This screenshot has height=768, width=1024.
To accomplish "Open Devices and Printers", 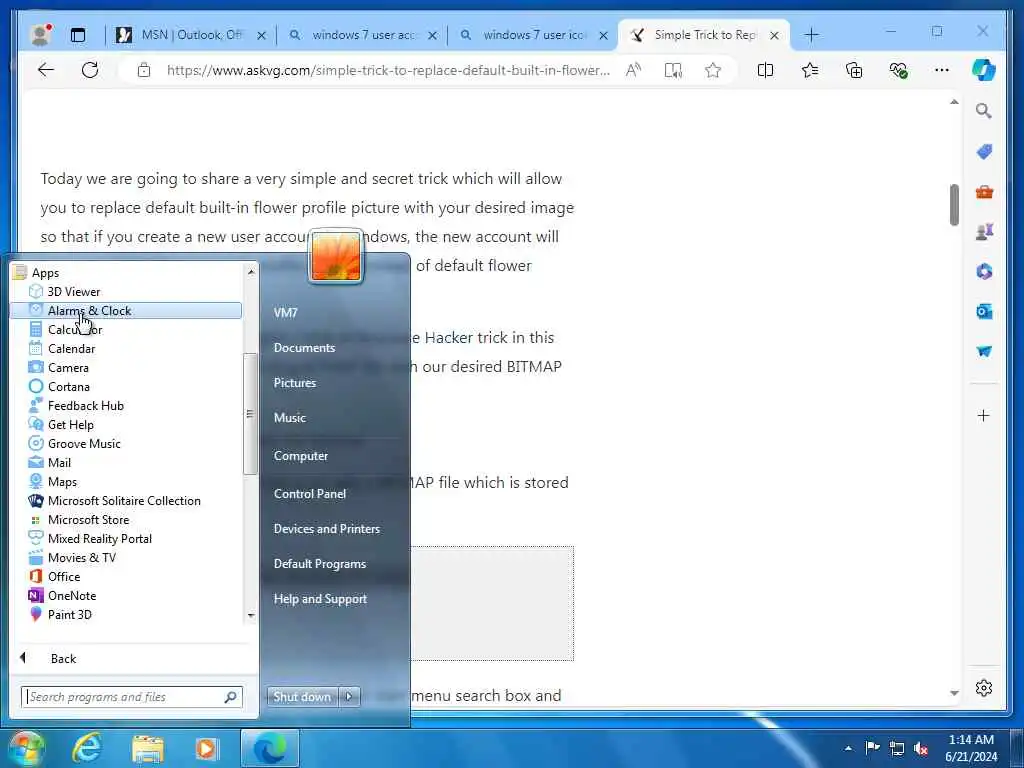I will (x=327, y=528).
